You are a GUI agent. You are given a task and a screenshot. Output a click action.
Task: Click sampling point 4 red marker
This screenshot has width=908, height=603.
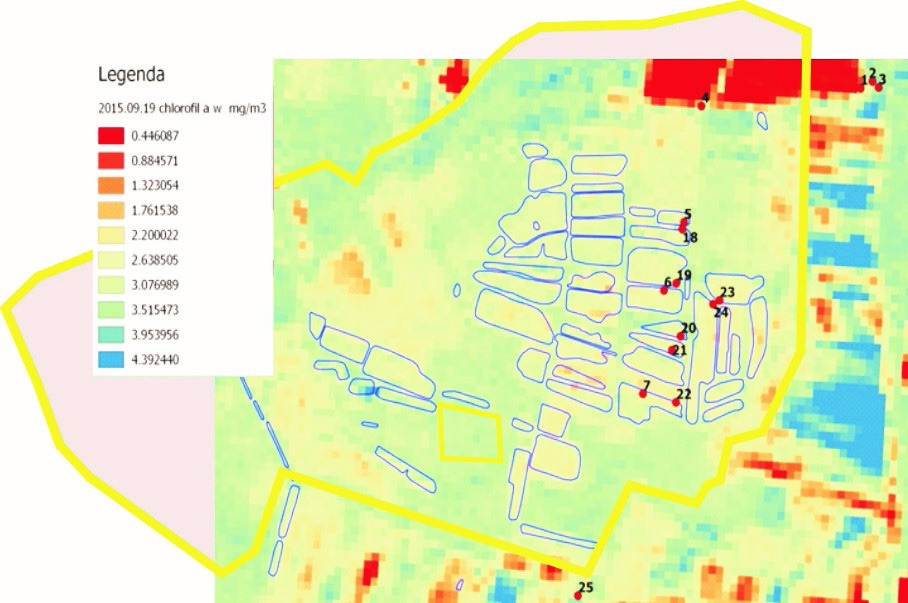point(701,106)
